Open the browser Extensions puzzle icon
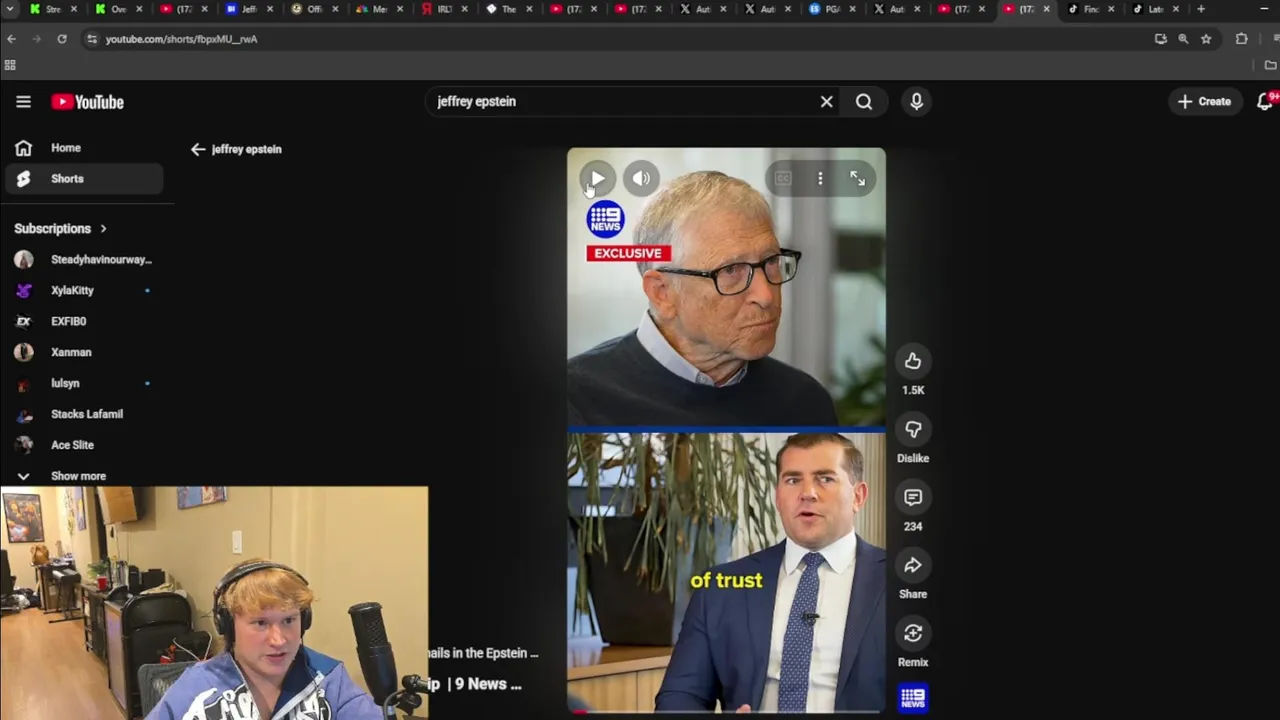1280x720 pixels. coord(1241,39)
